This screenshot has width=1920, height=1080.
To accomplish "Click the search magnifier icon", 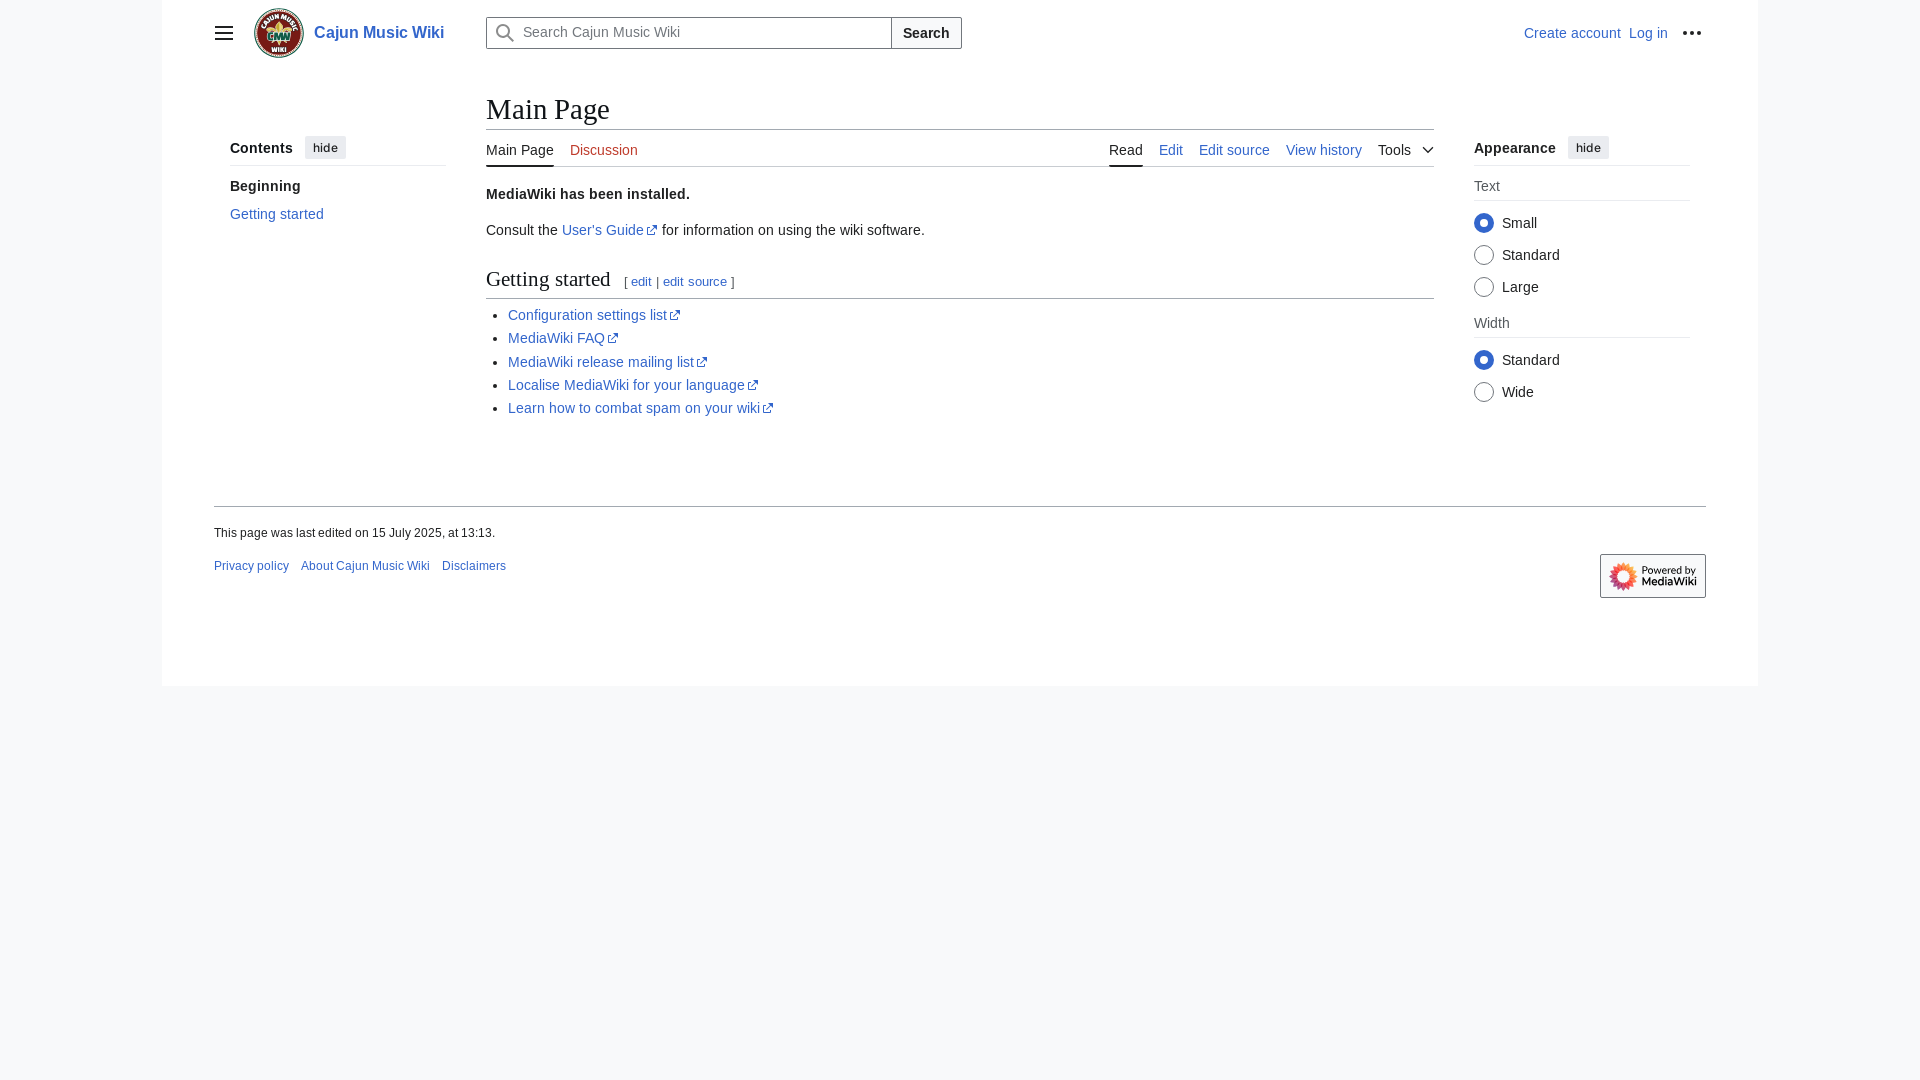I will coord(505,33).
